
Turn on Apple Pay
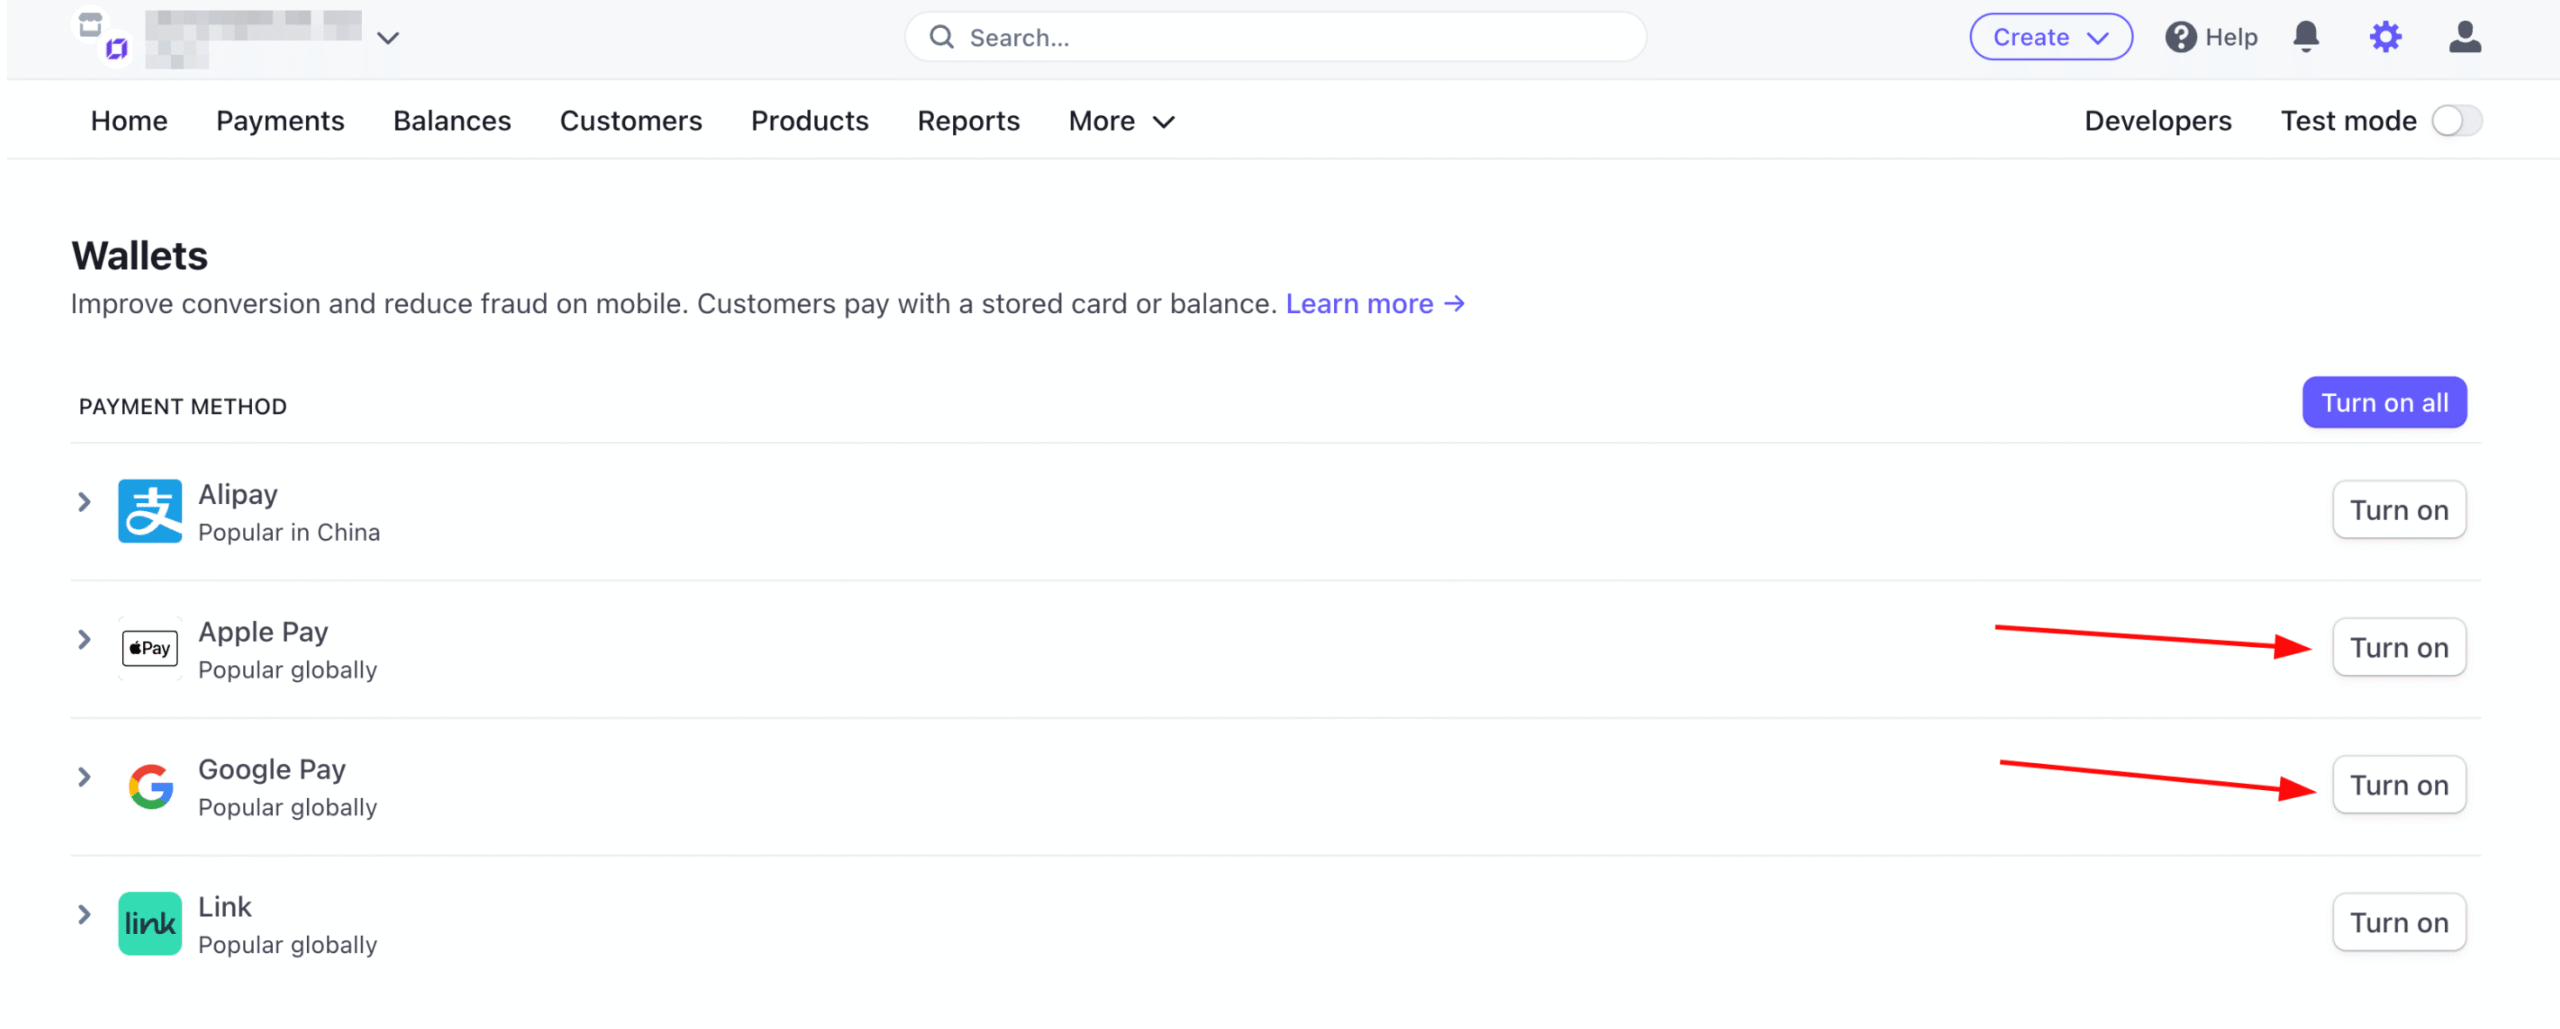2398,648
